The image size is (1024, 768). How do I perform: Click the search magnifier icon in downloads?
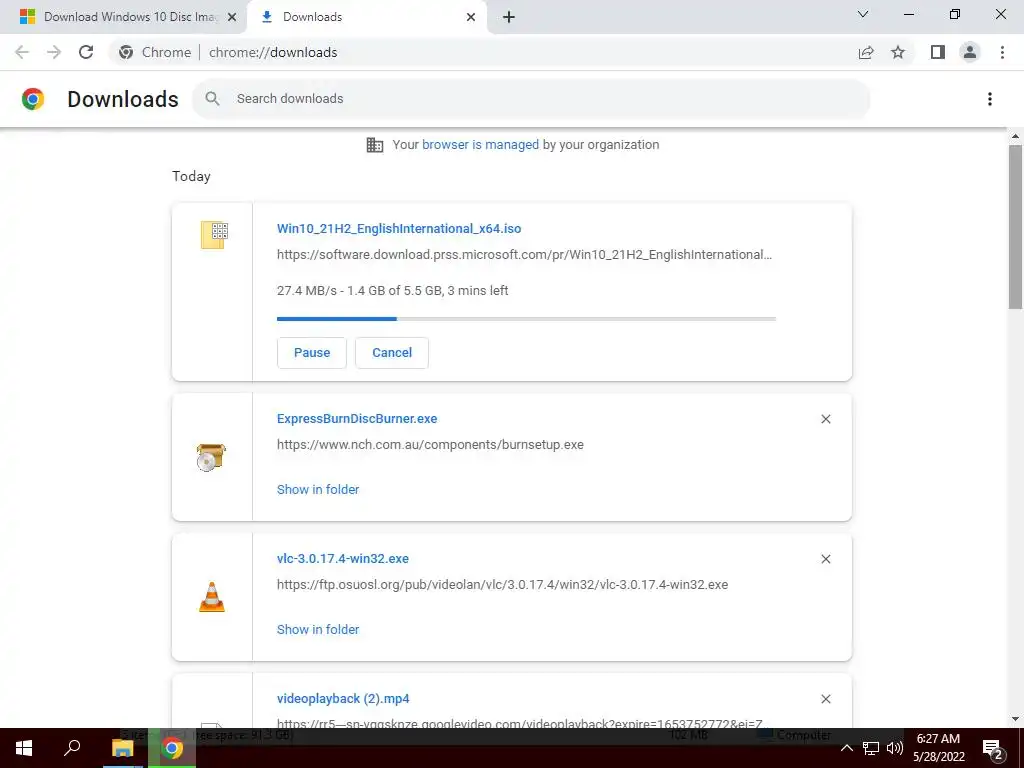tap(212, 99)
